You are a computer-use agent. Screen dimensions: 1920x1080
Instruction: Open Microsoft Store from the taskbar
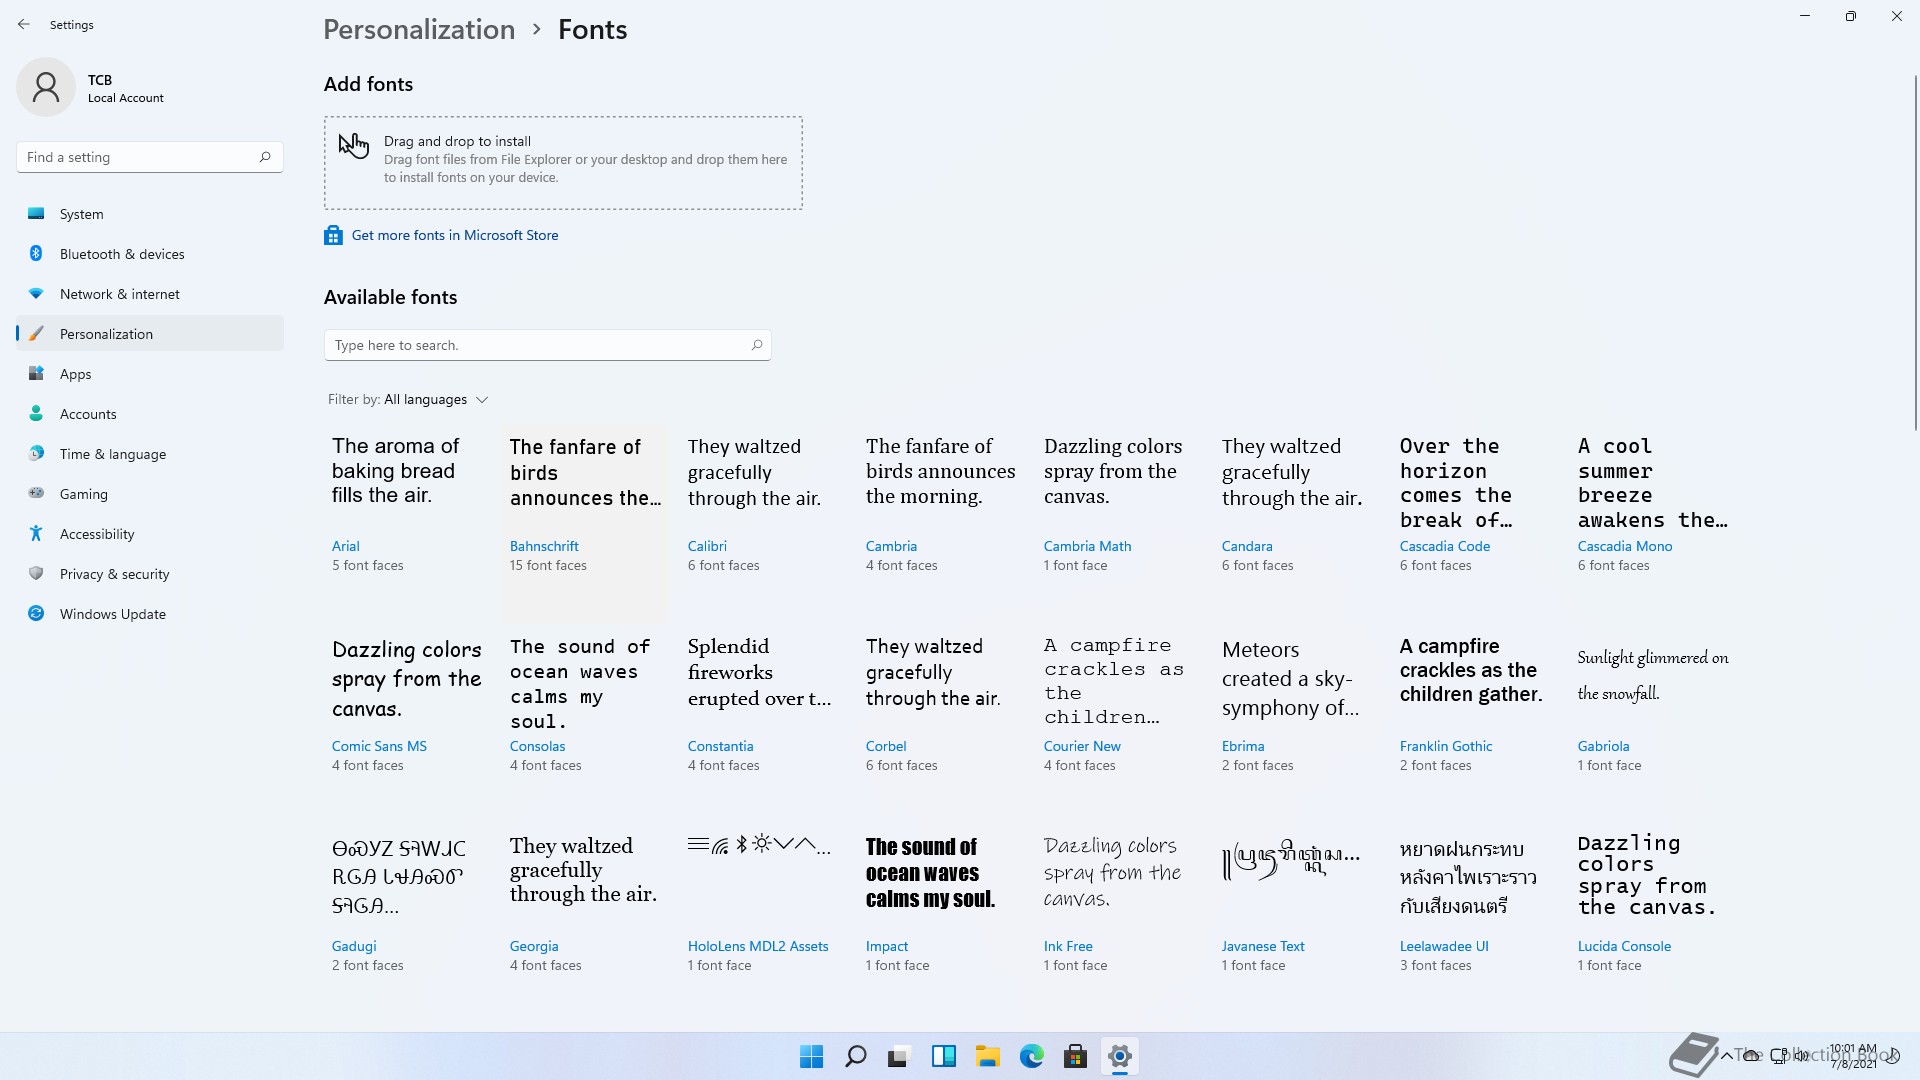tap(1075, 1056)
